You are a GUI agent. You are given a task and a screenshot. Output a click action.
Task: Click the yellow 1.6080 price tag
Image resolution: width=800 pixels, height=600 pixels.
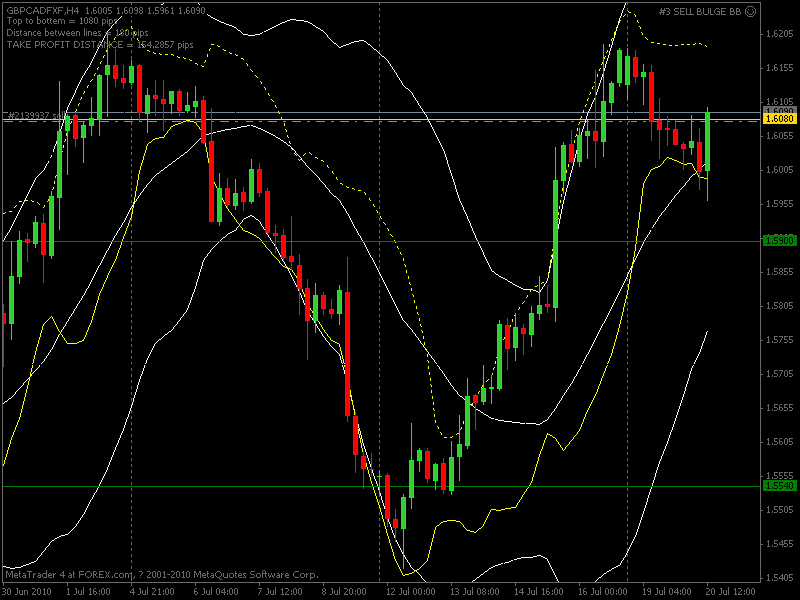[780, 119]
